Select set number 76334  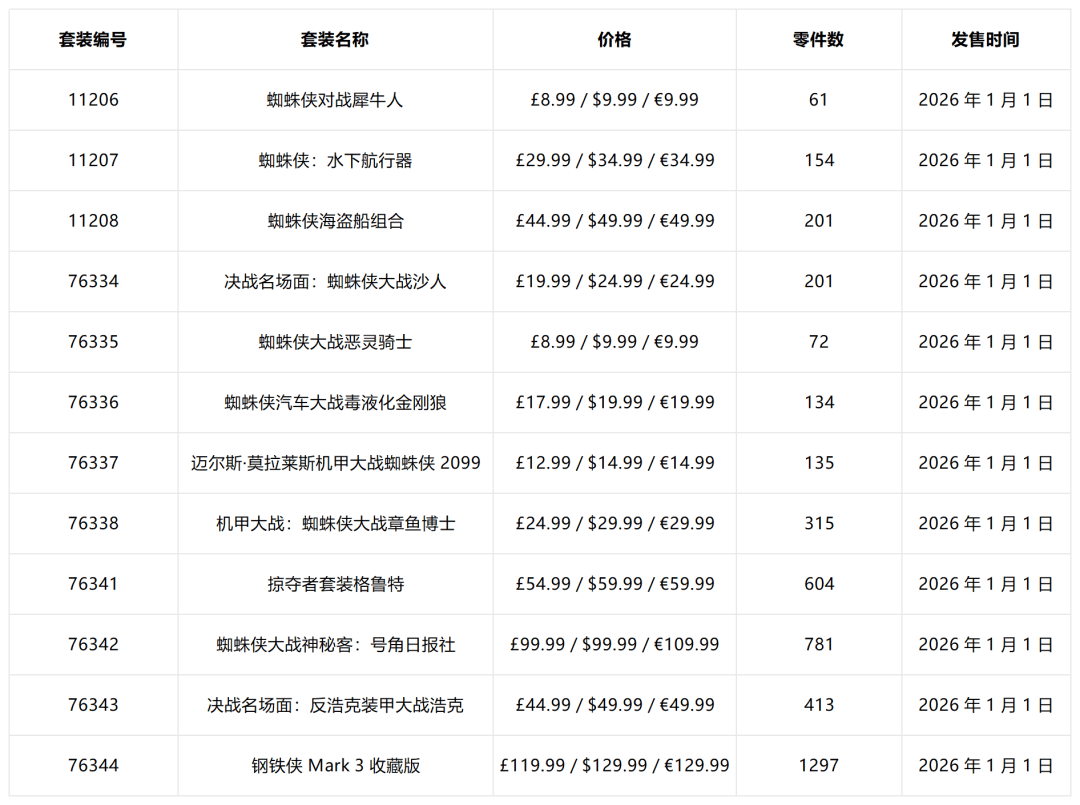click(x=93, y=282)
